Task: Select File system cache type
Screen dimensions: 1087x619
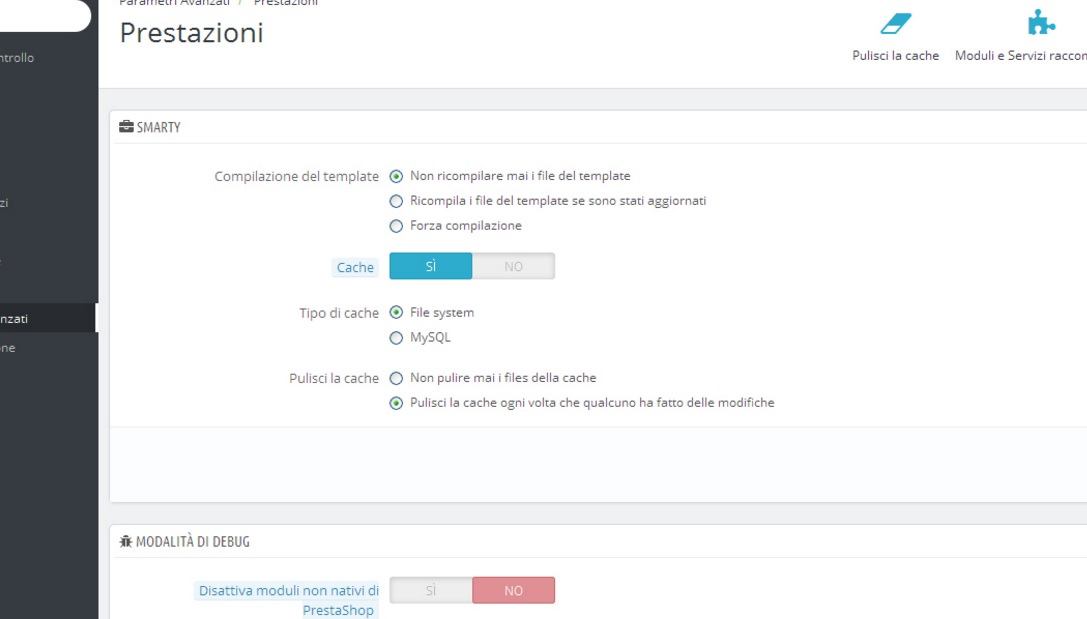Action: pyautogui.click(x=396, y=313)
